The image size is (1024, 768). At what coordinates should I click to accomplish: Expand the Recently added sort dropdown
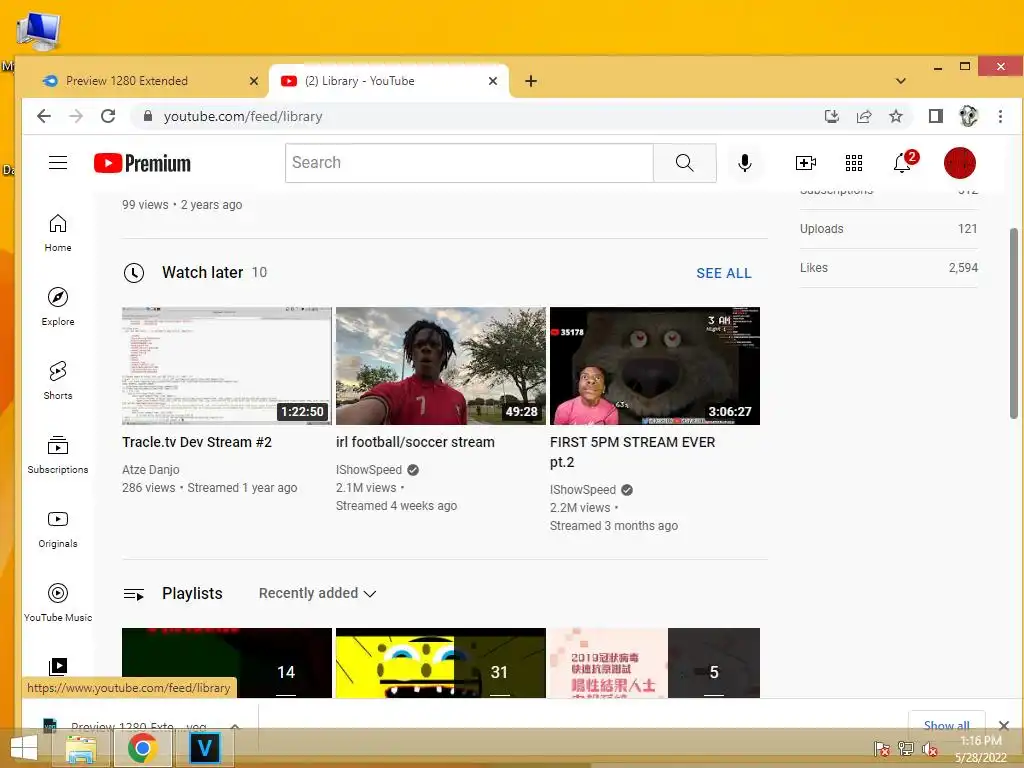click(317, 593)
